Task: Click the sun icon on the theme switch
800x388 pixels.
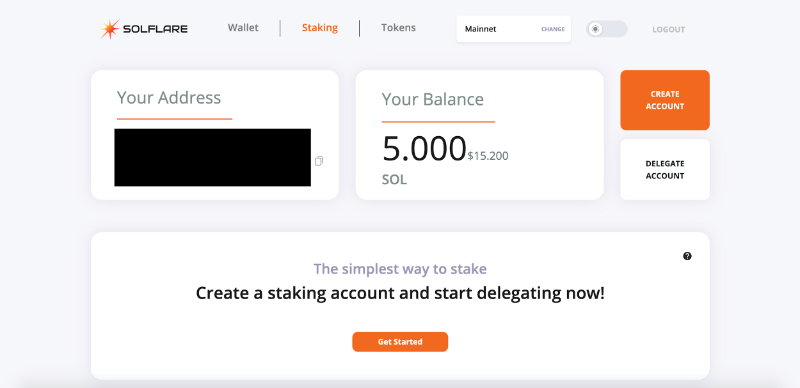Action: point(595,29)
